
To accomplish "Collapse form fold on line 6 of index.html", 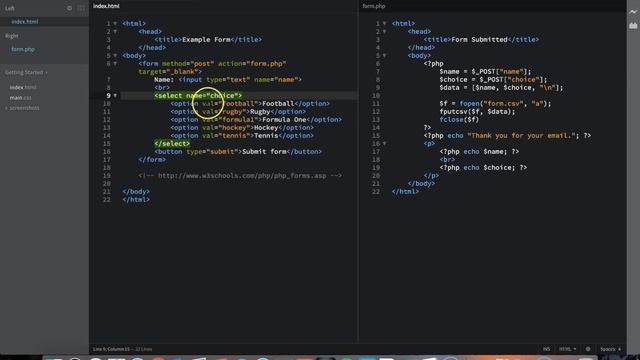I will point(115,64).
